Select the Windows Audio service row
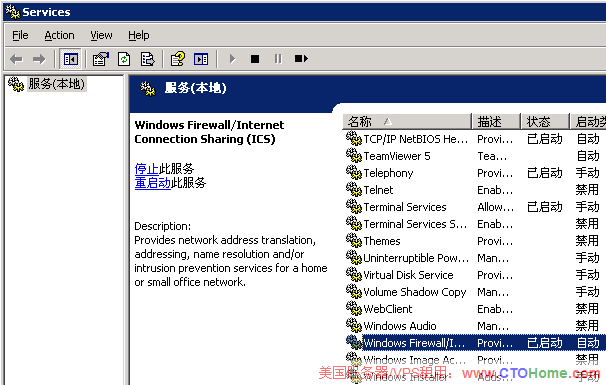This screenshot has height=385, width=606. click(475, 326)
